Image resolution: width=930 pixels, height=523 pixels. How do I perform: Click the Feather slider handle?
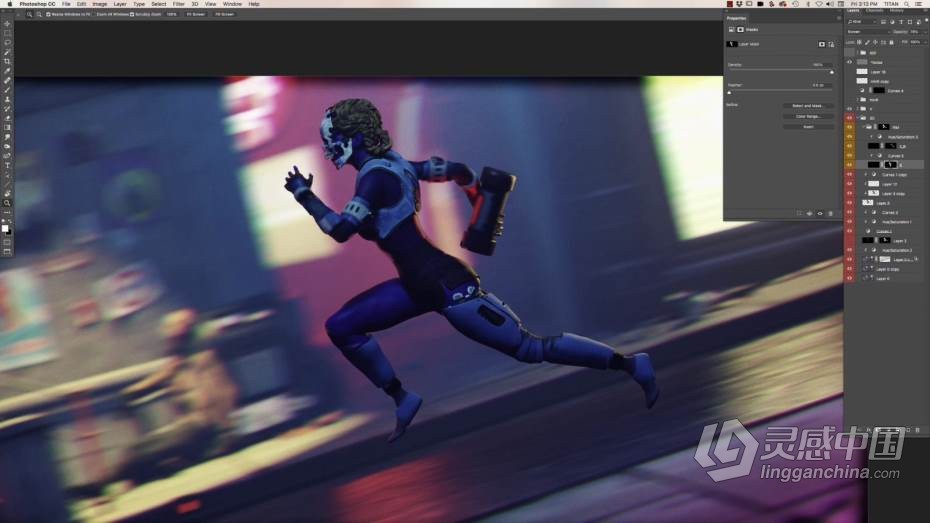tap(729, 93)
